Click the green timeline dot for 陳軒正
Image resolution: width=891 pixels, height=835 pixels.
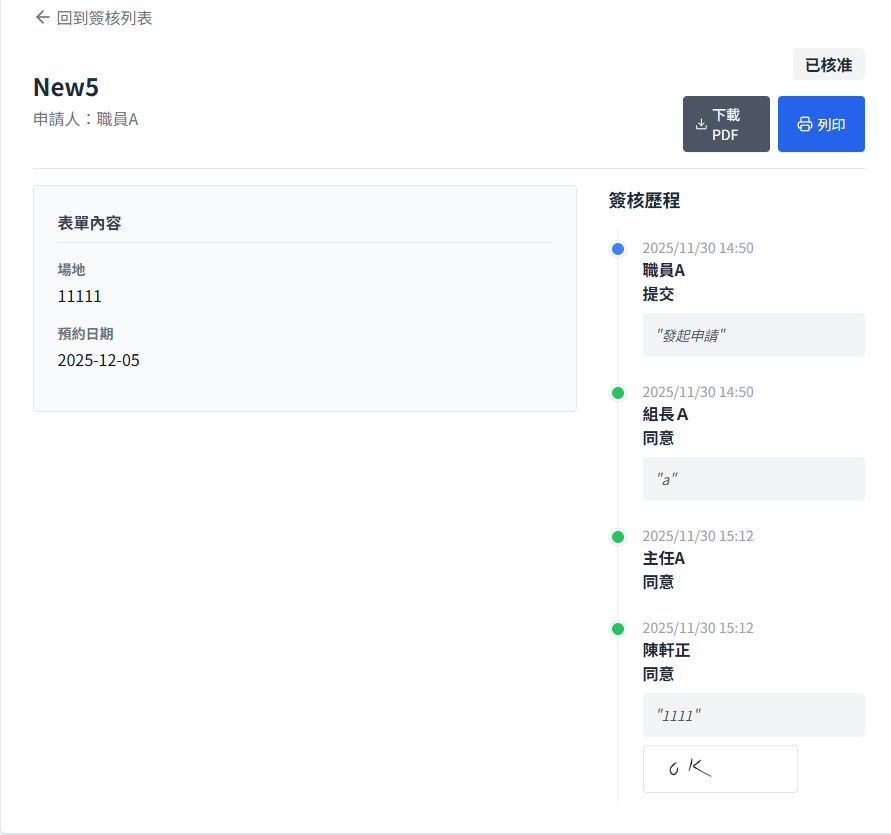[x=618, y=629]
